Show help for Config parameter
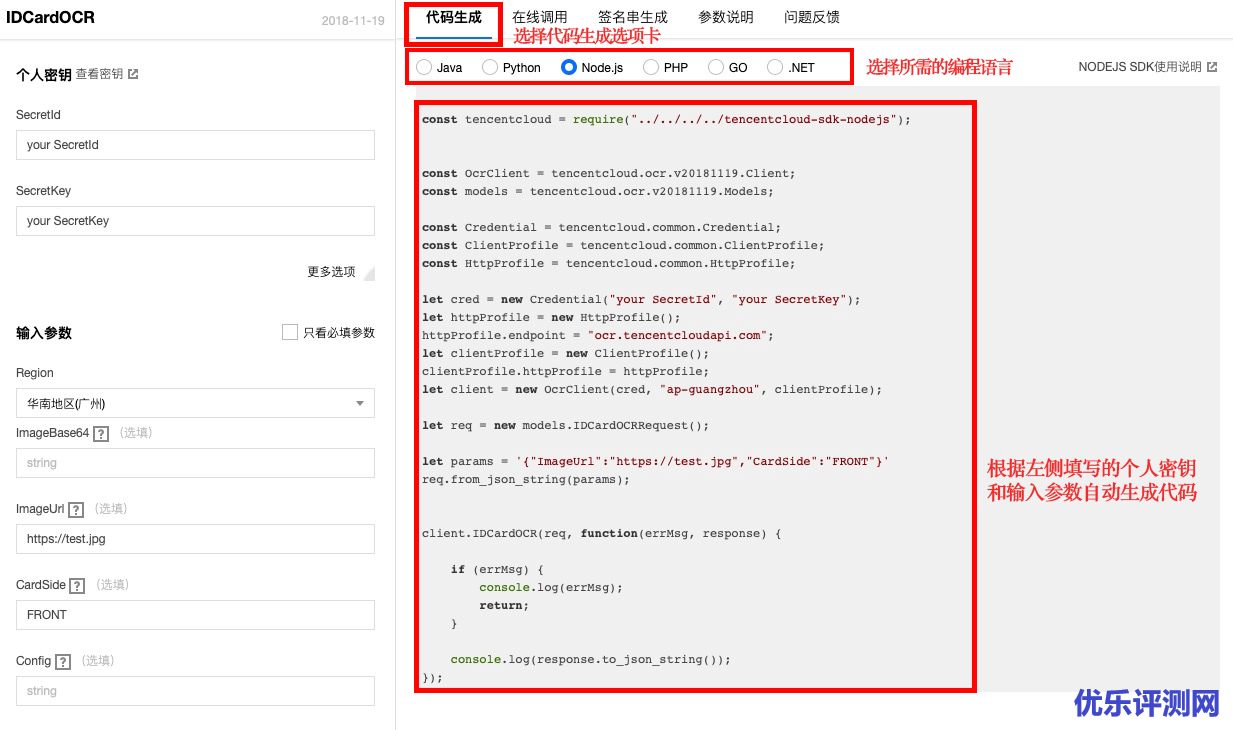This screenshot has height=730, width=1233. click(63, 662)
